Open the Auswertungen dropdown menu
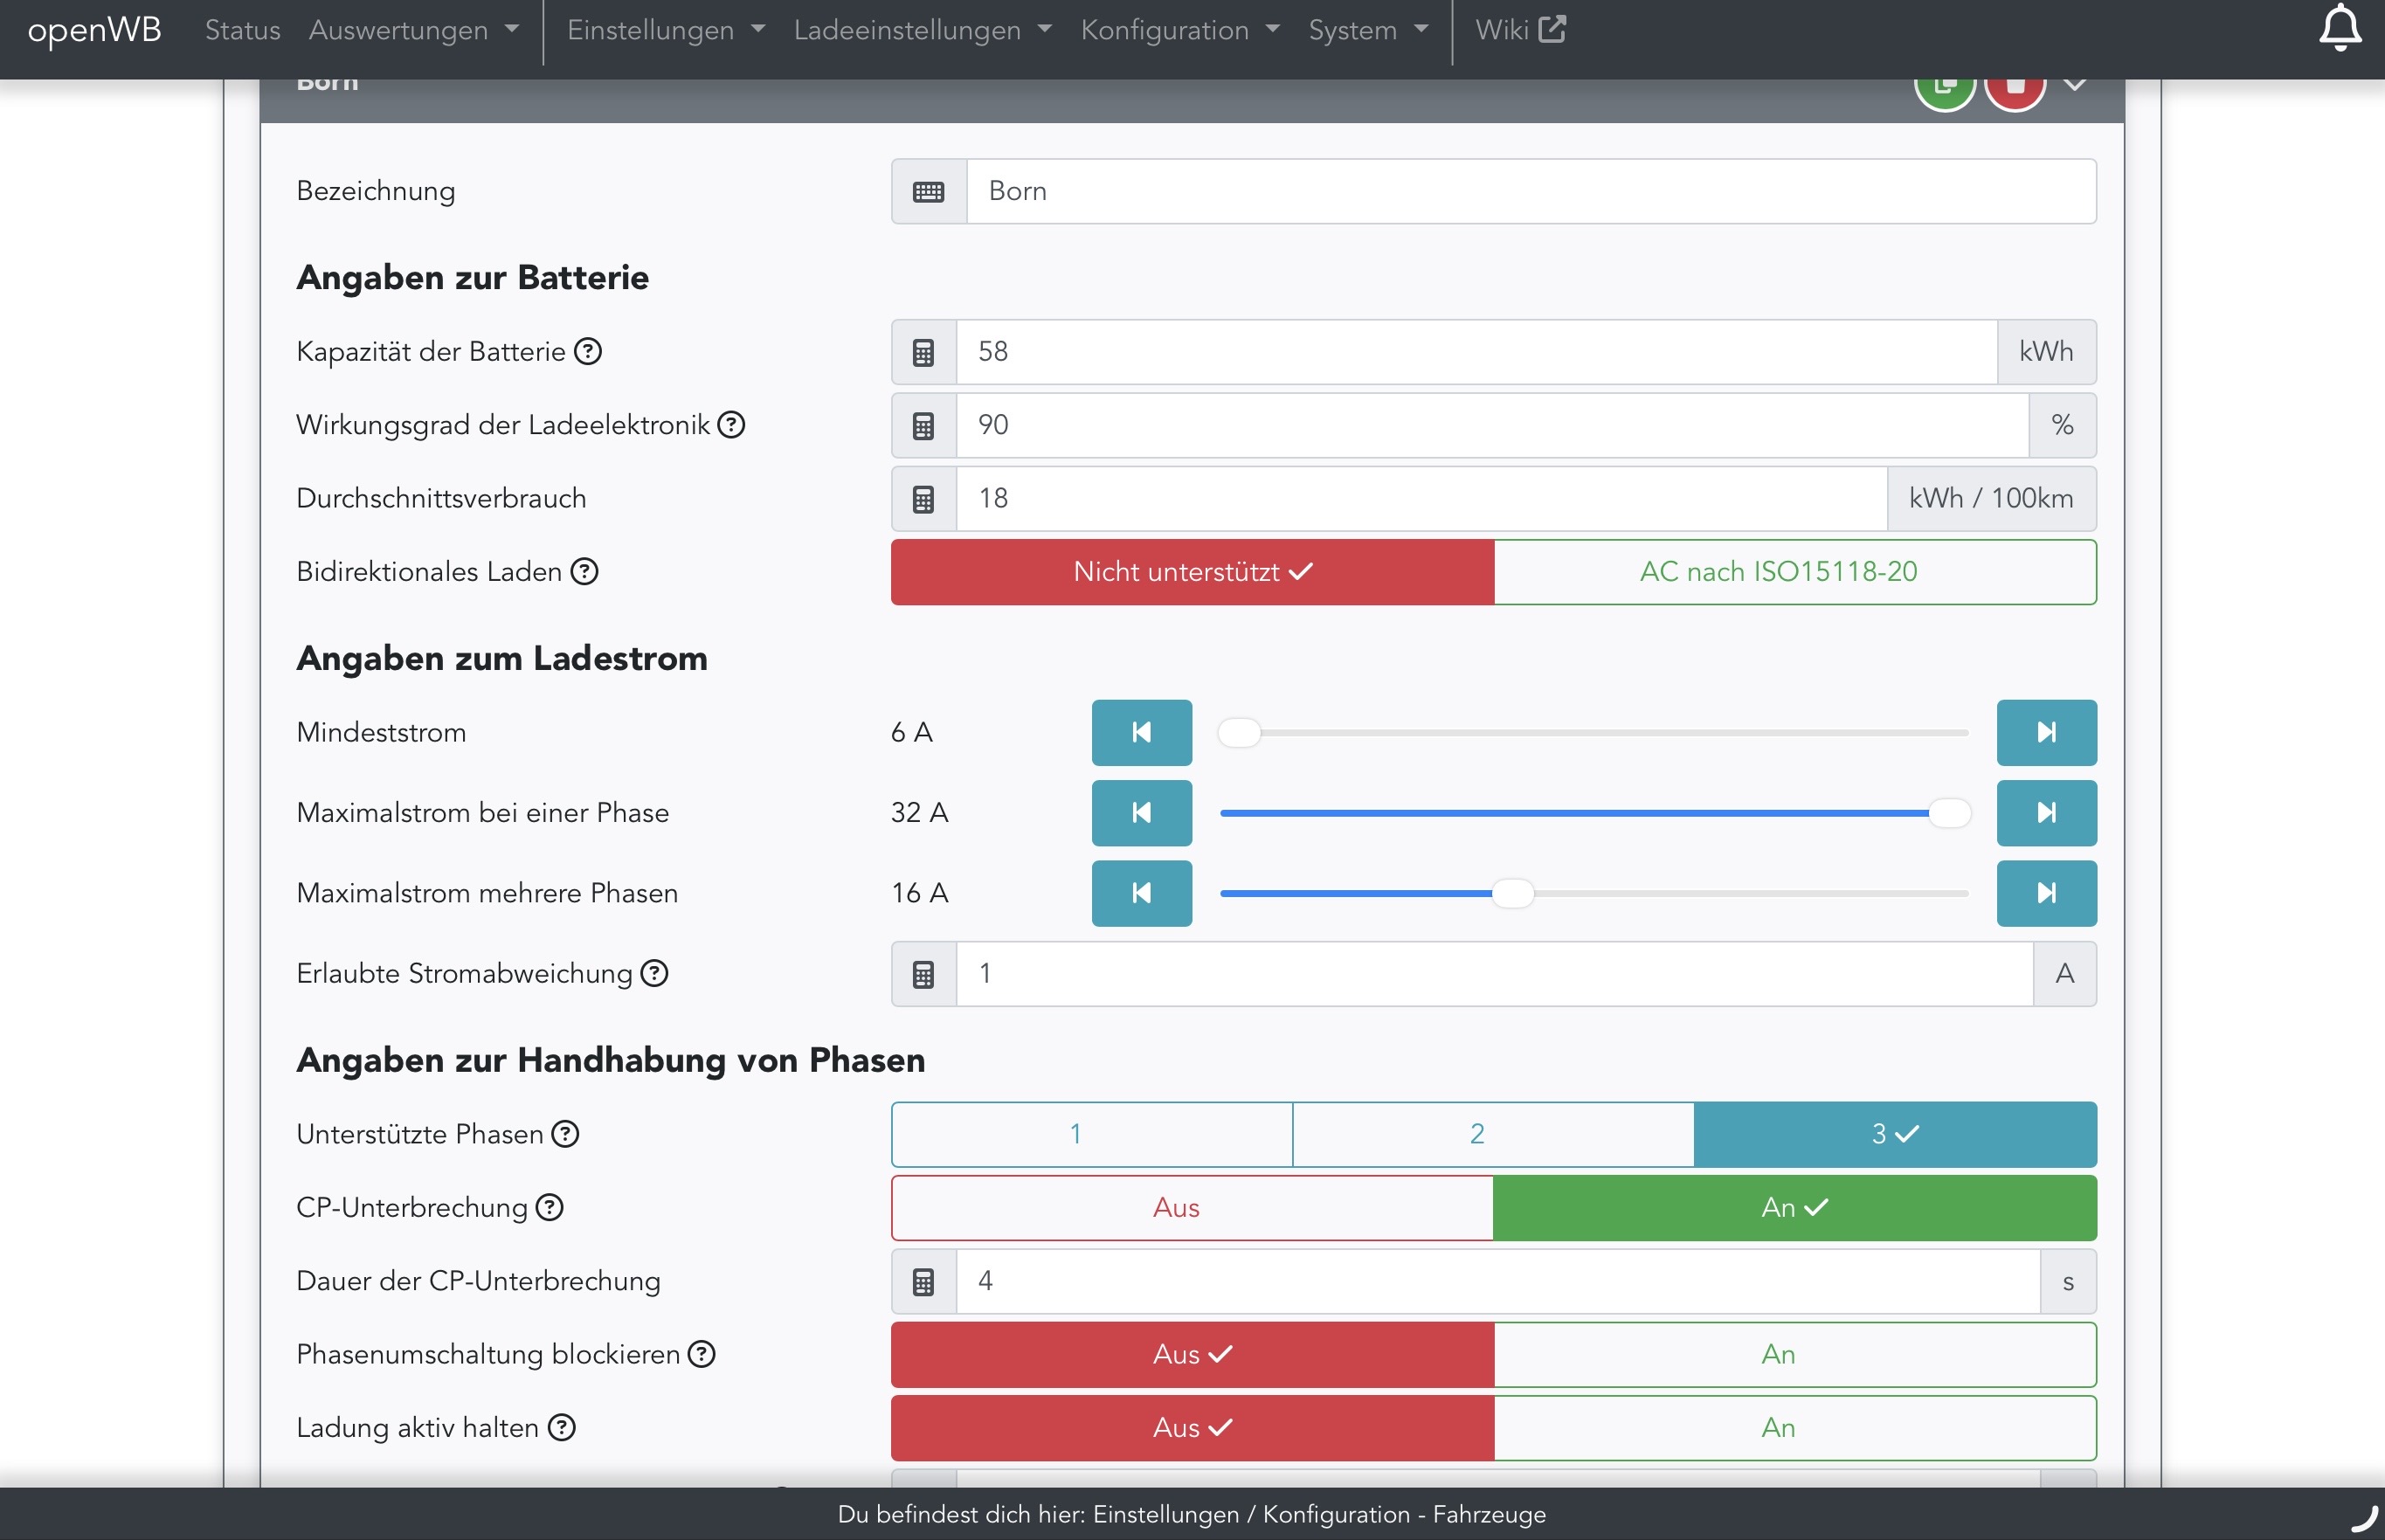This screenshot has width=2385, height=1540. [x=413, y=30]
